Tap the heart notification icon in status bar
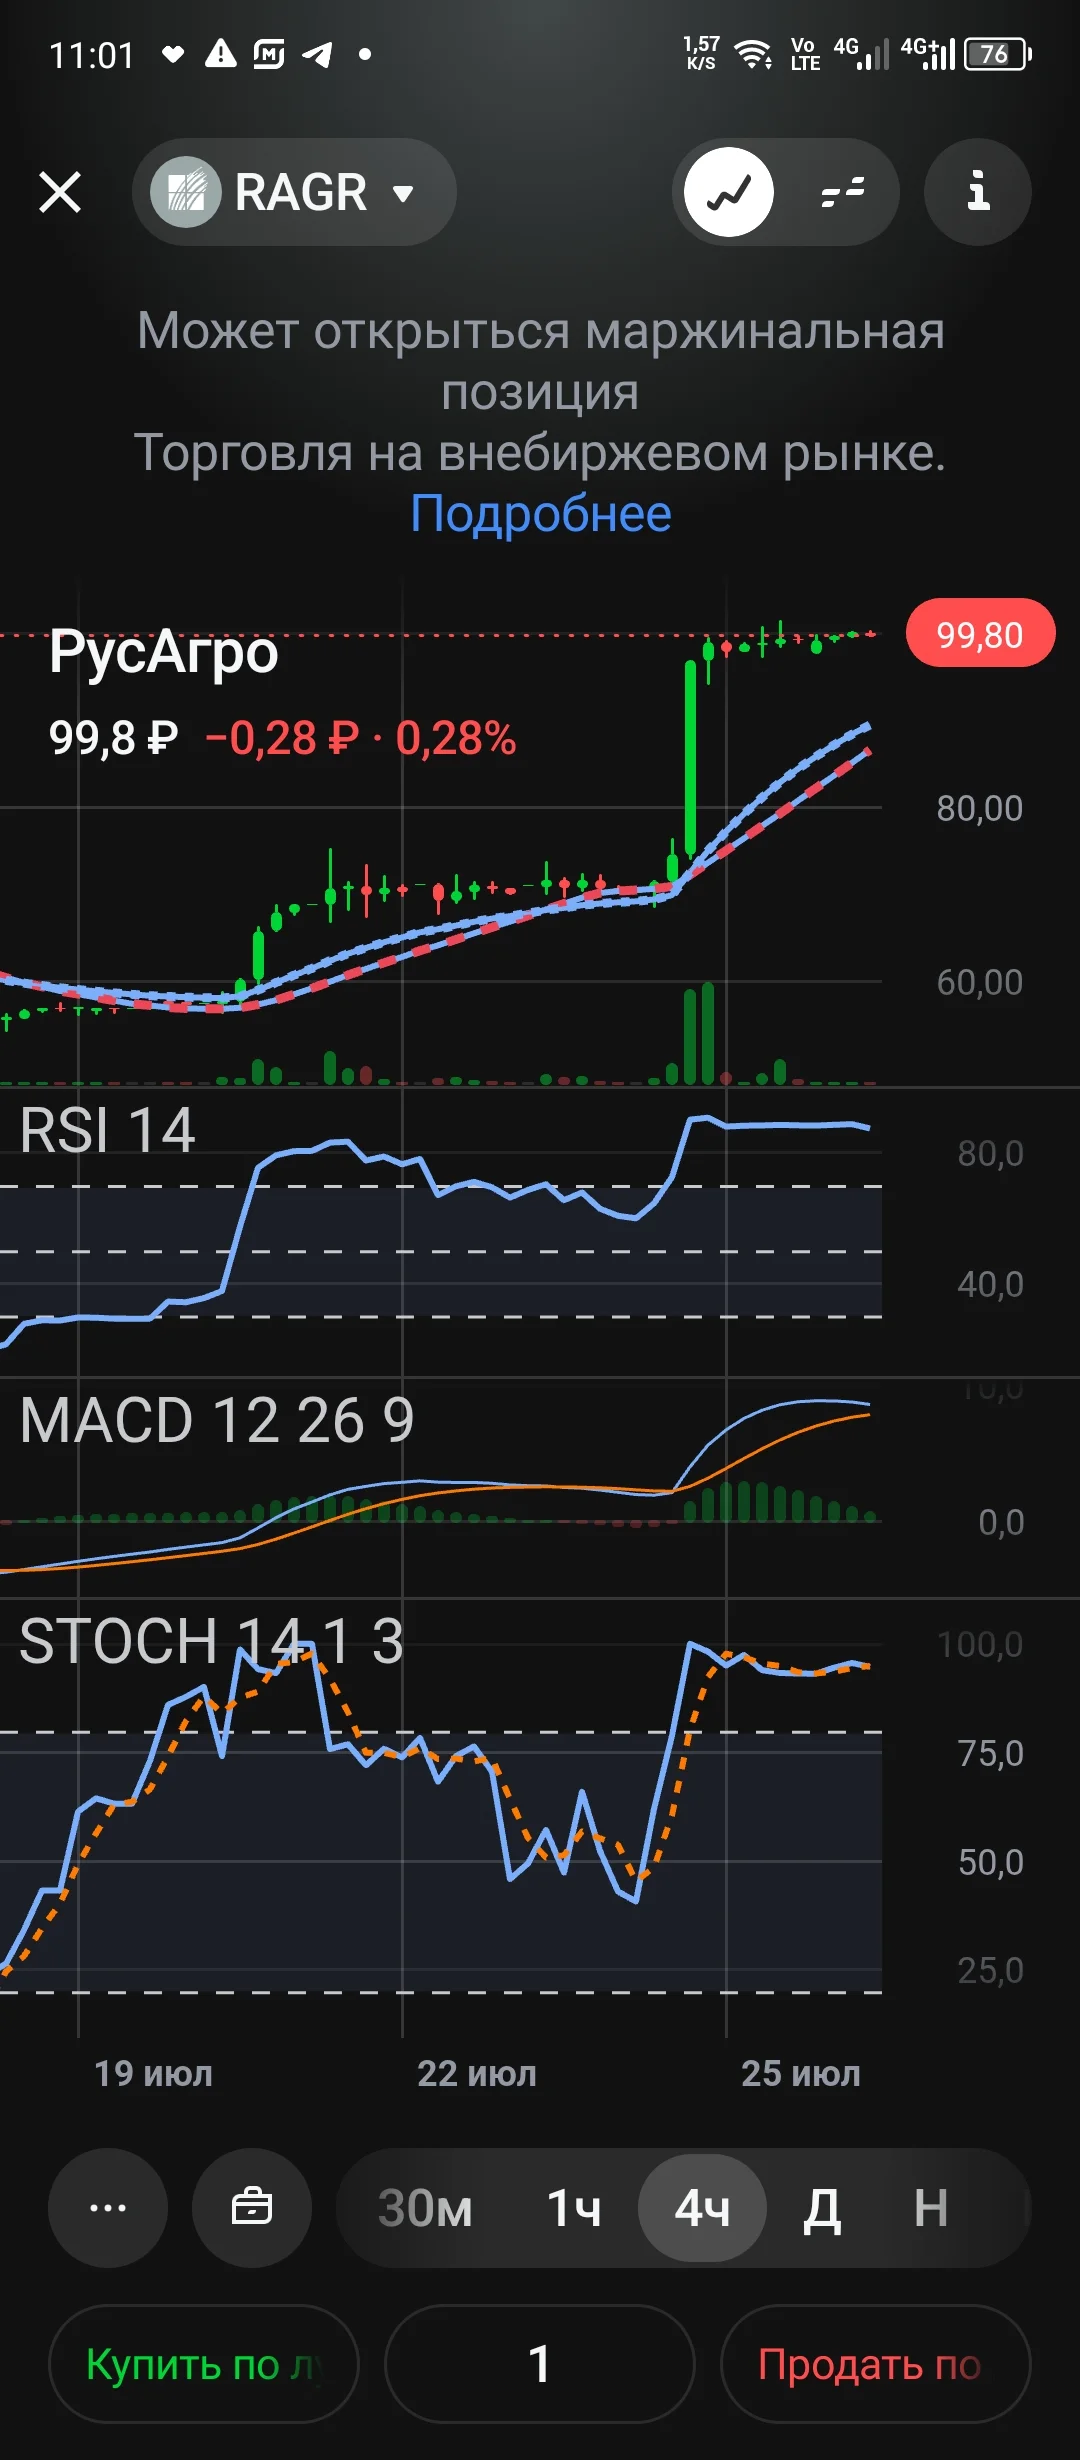The width and height of the screenshot is (1080, 2460). coord(173,54)
